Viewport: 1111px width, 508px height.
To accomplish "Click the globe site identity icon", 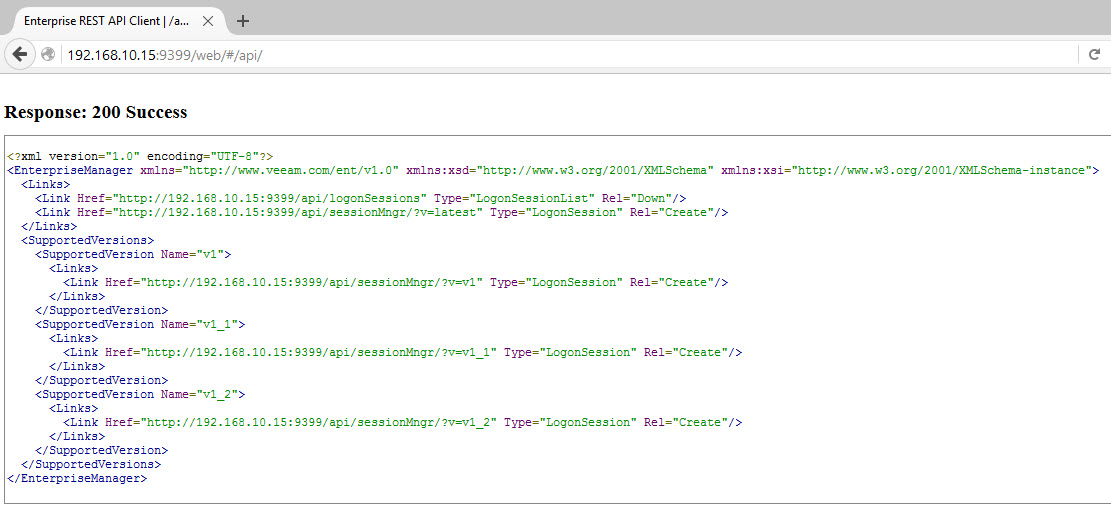I will point(48,54).
